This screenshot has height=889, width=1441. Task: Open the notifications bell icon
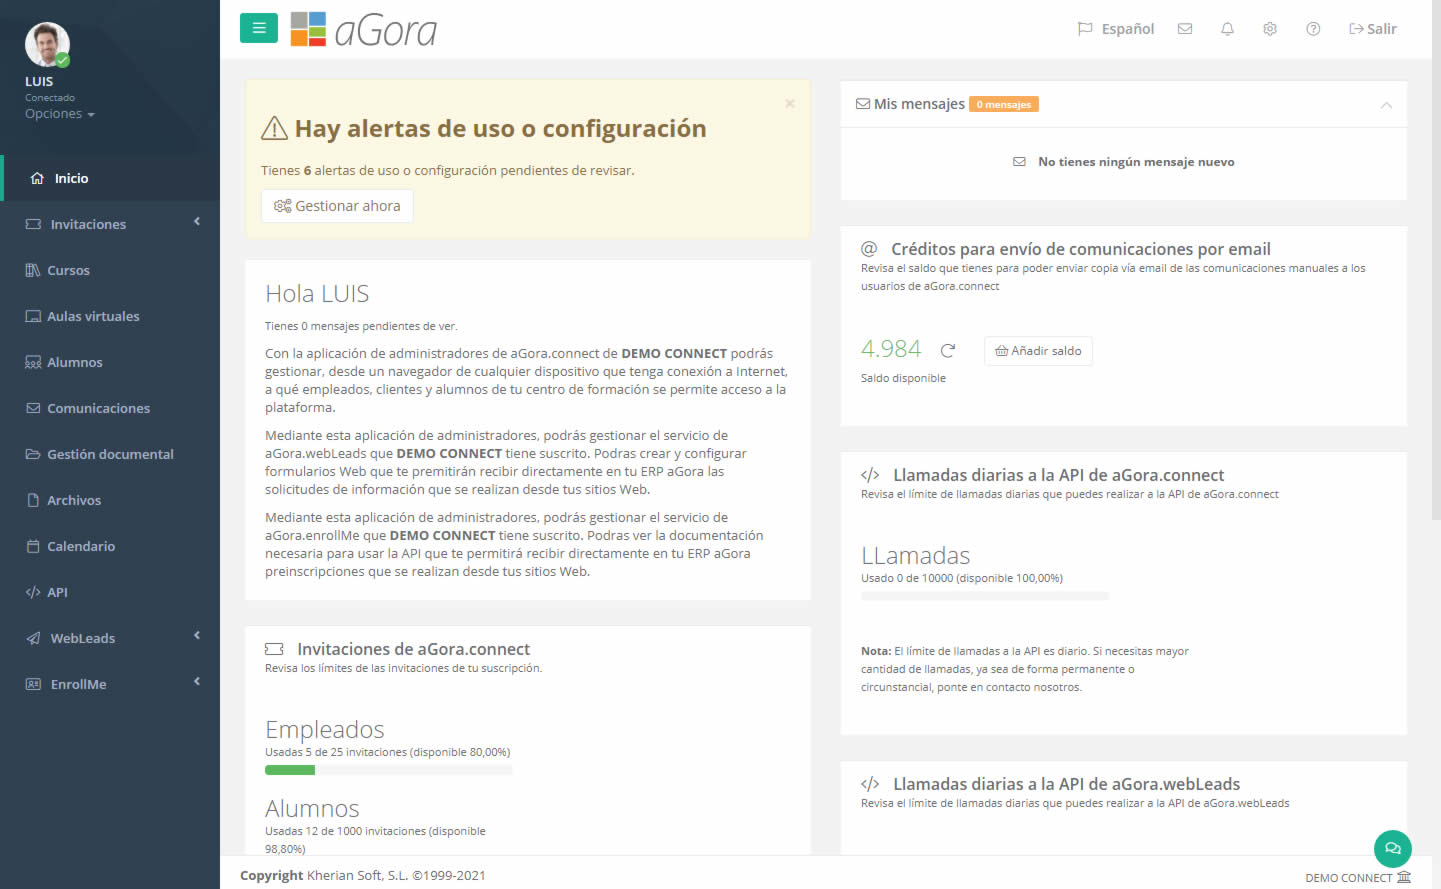[1227, 29]
